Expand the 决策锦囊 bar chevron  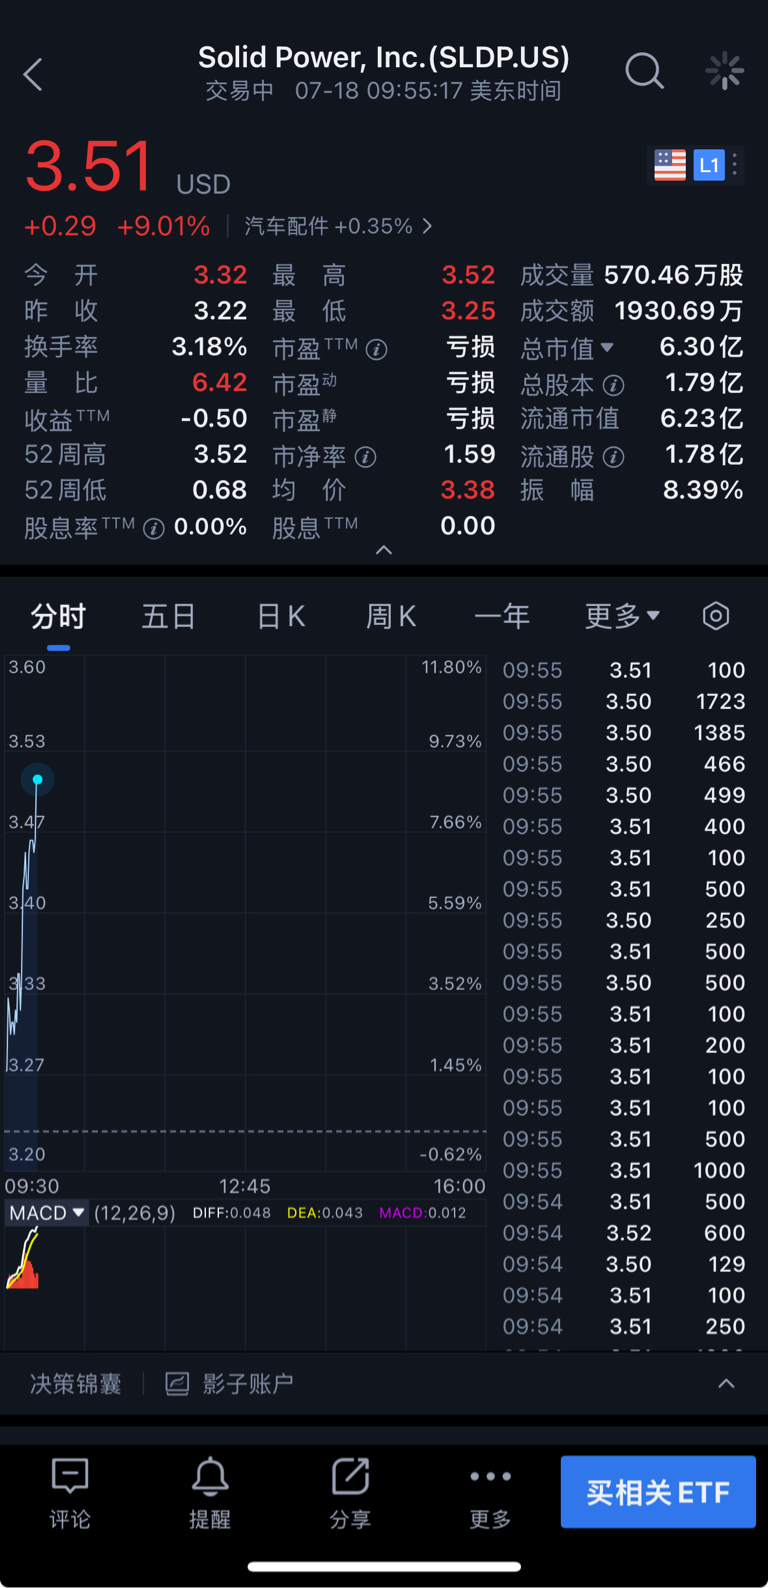coord(727,1384)
